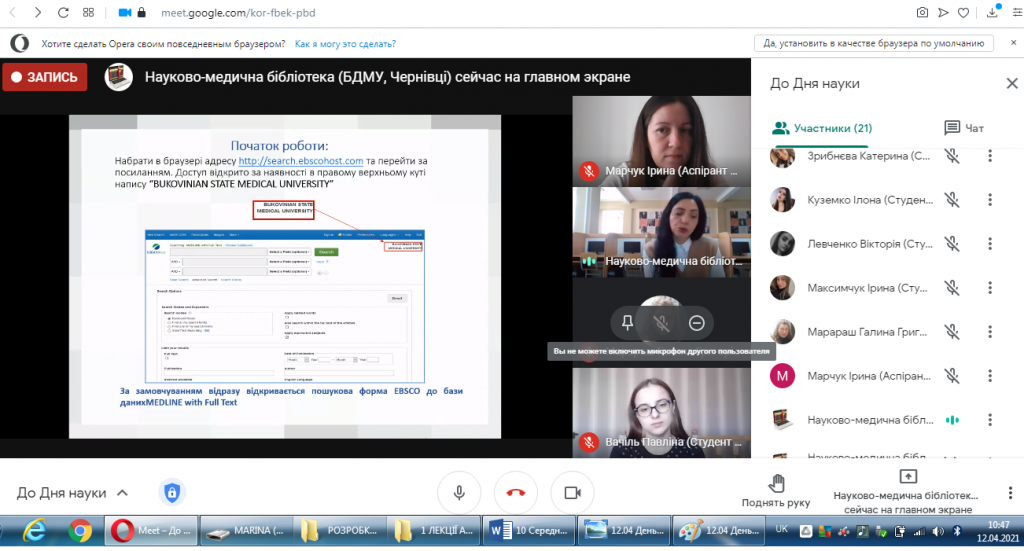Click Поднять руку to raise hand
This screenshot has height=551, width=1024.
(776, 491)
